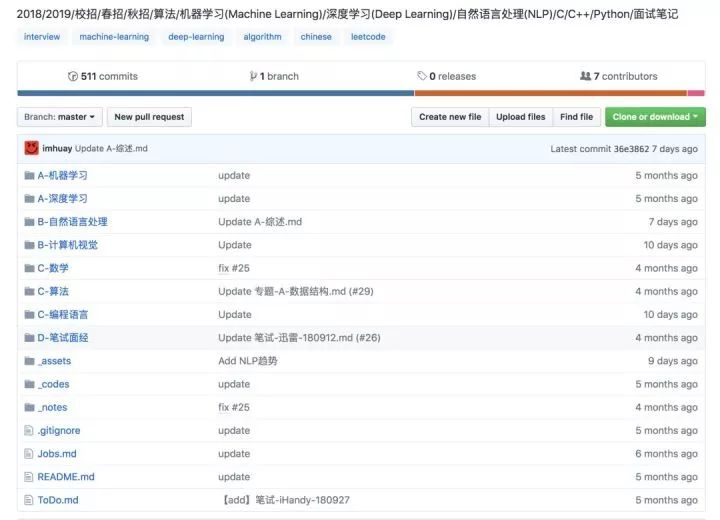Open the Branch: master dropdown

pyautogui.click(x=60, y=117)
